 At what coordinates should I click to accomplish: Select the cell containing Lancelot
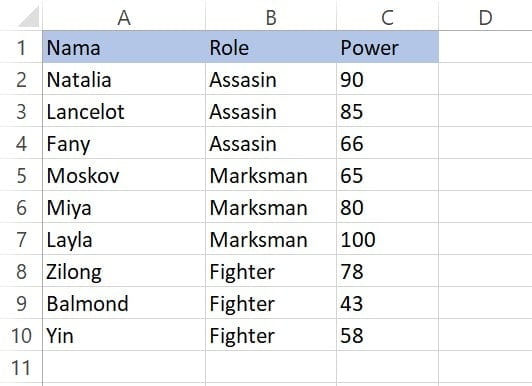coord(124,111)
